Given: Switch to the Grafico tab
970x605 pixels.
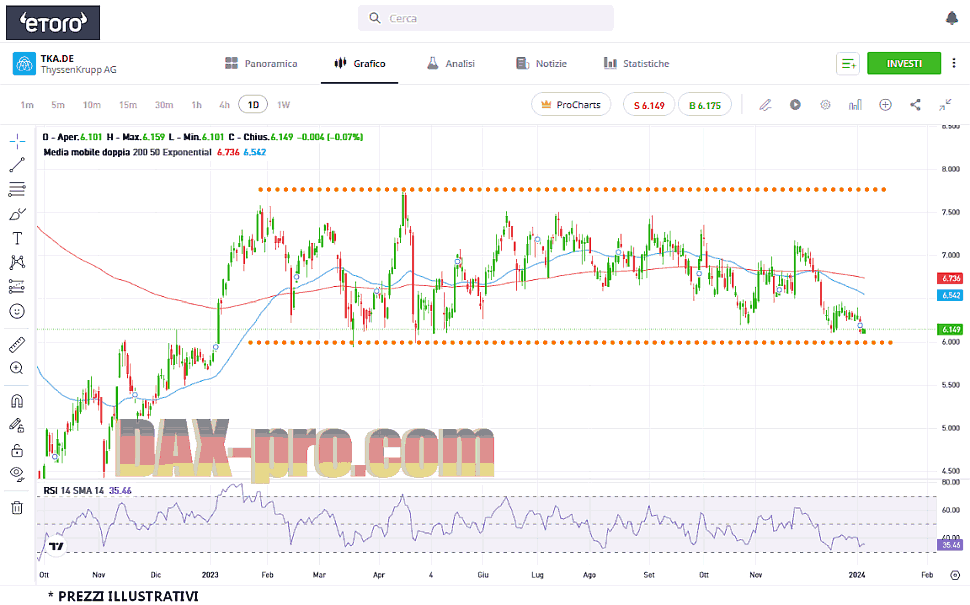Looking at the screenshot, I should [359, 64].
